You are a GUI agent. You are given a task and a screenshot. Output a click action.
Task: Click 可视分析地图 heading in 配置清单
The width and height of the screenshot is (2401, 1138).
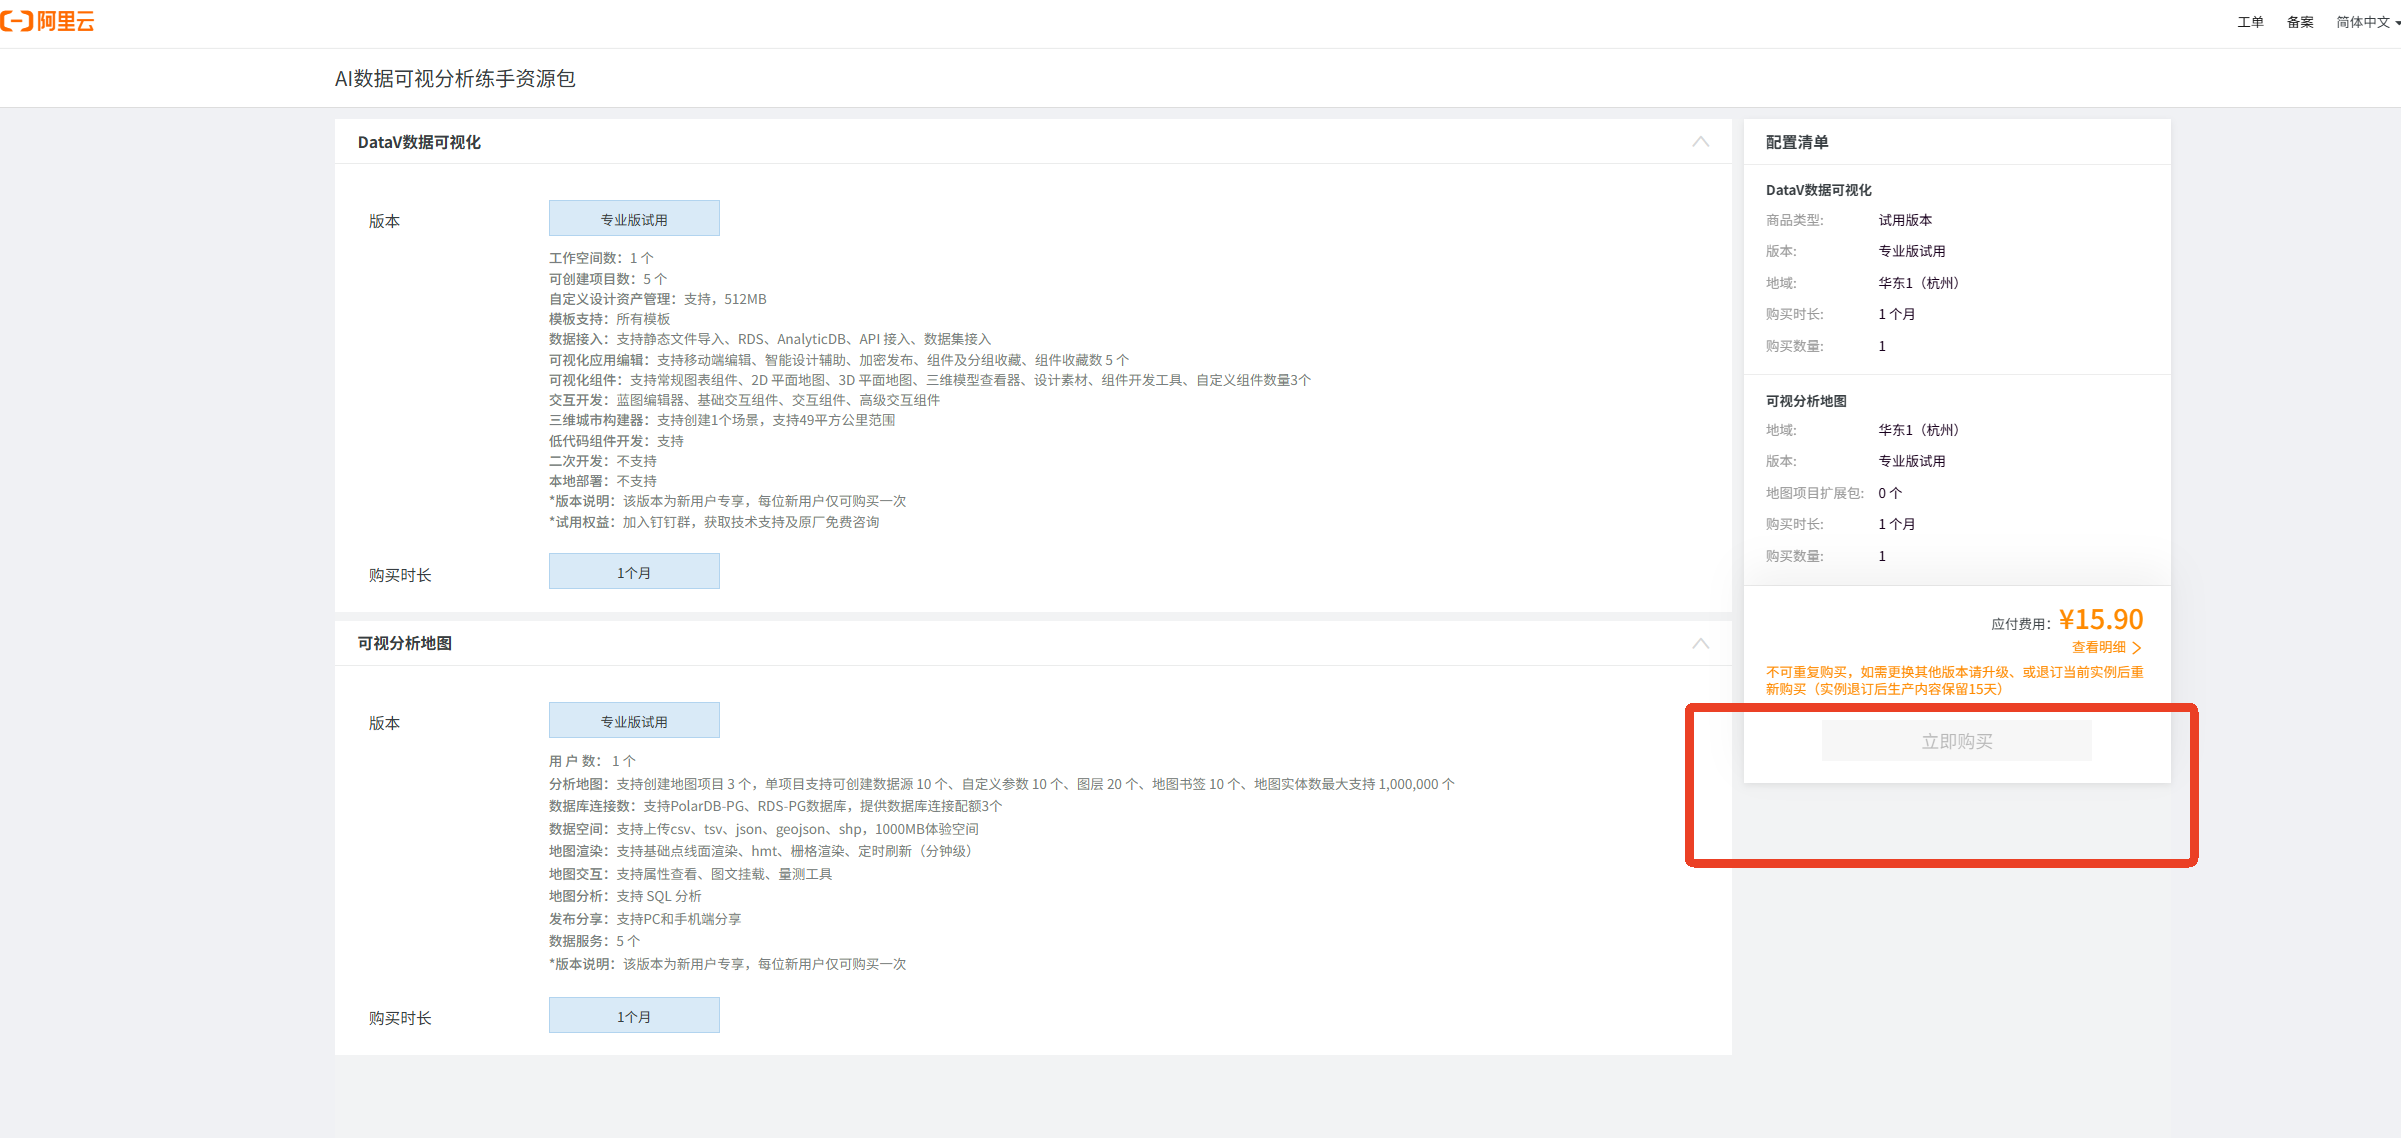click(x=1806, y=401)
